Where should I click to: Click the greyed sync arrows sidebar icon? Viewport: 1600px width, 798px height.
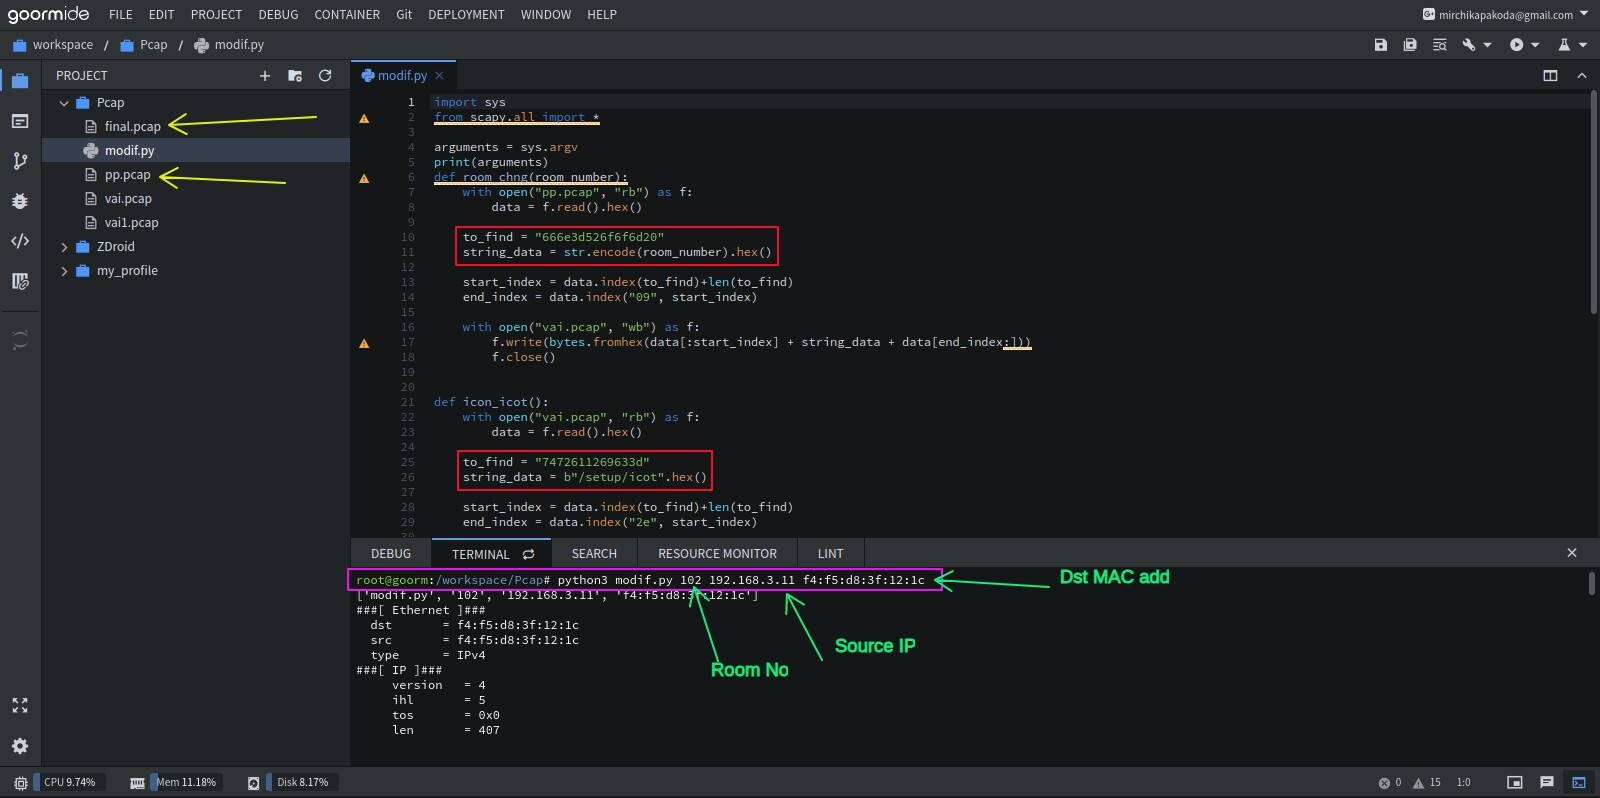(x=20, y=340)
